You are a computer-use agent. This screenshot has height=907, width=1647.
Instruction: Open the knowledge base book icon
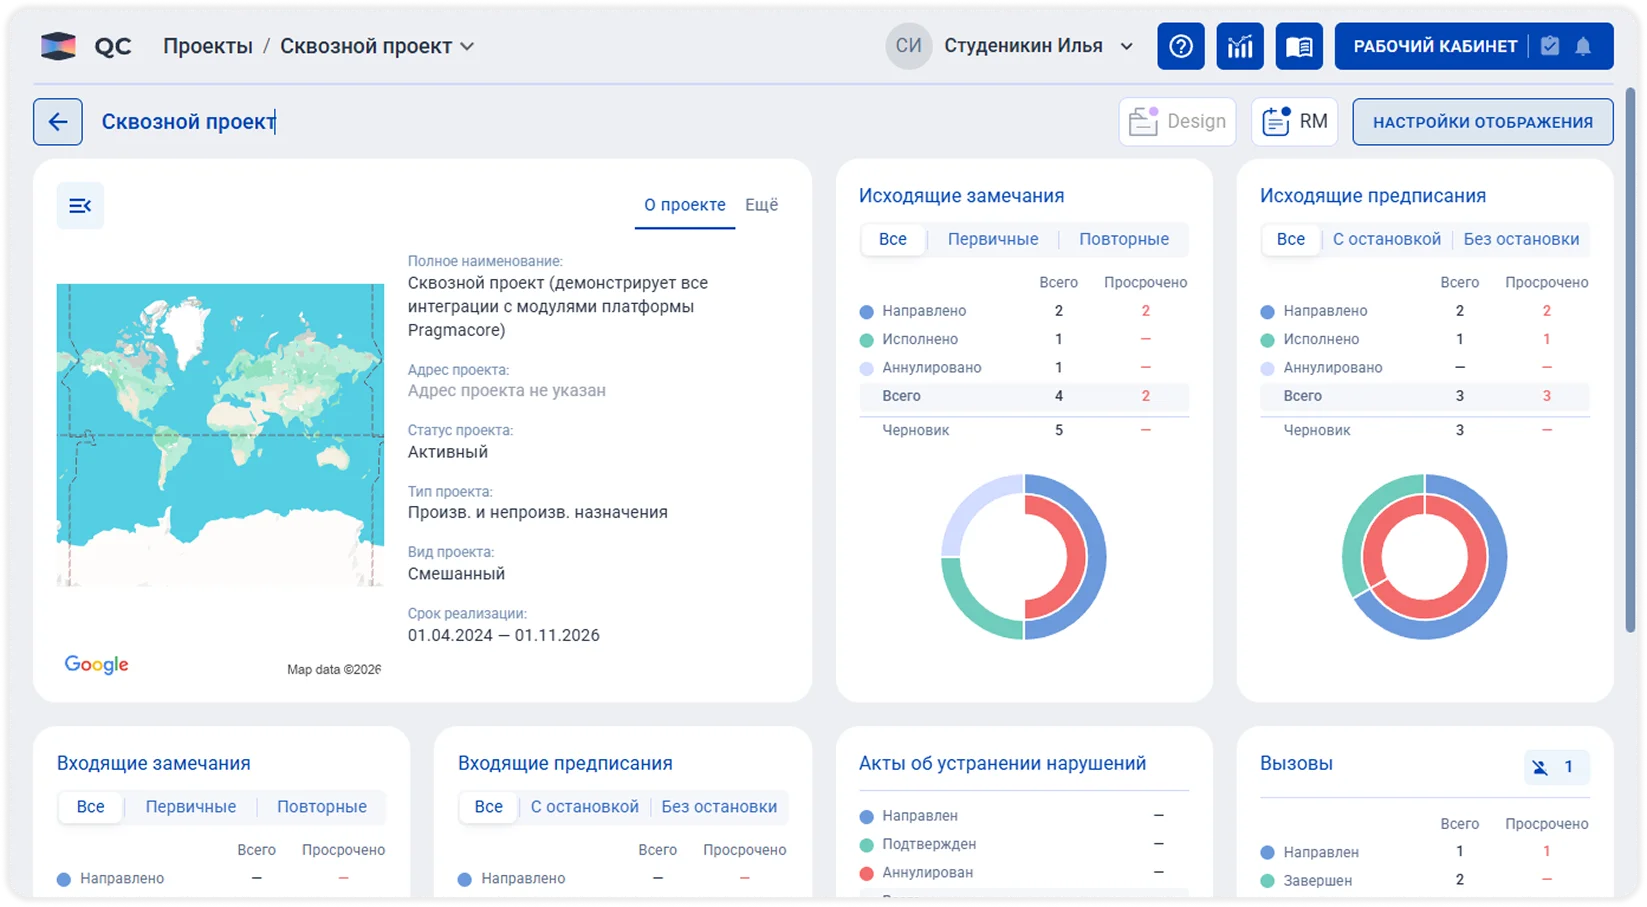(1298, 46)
